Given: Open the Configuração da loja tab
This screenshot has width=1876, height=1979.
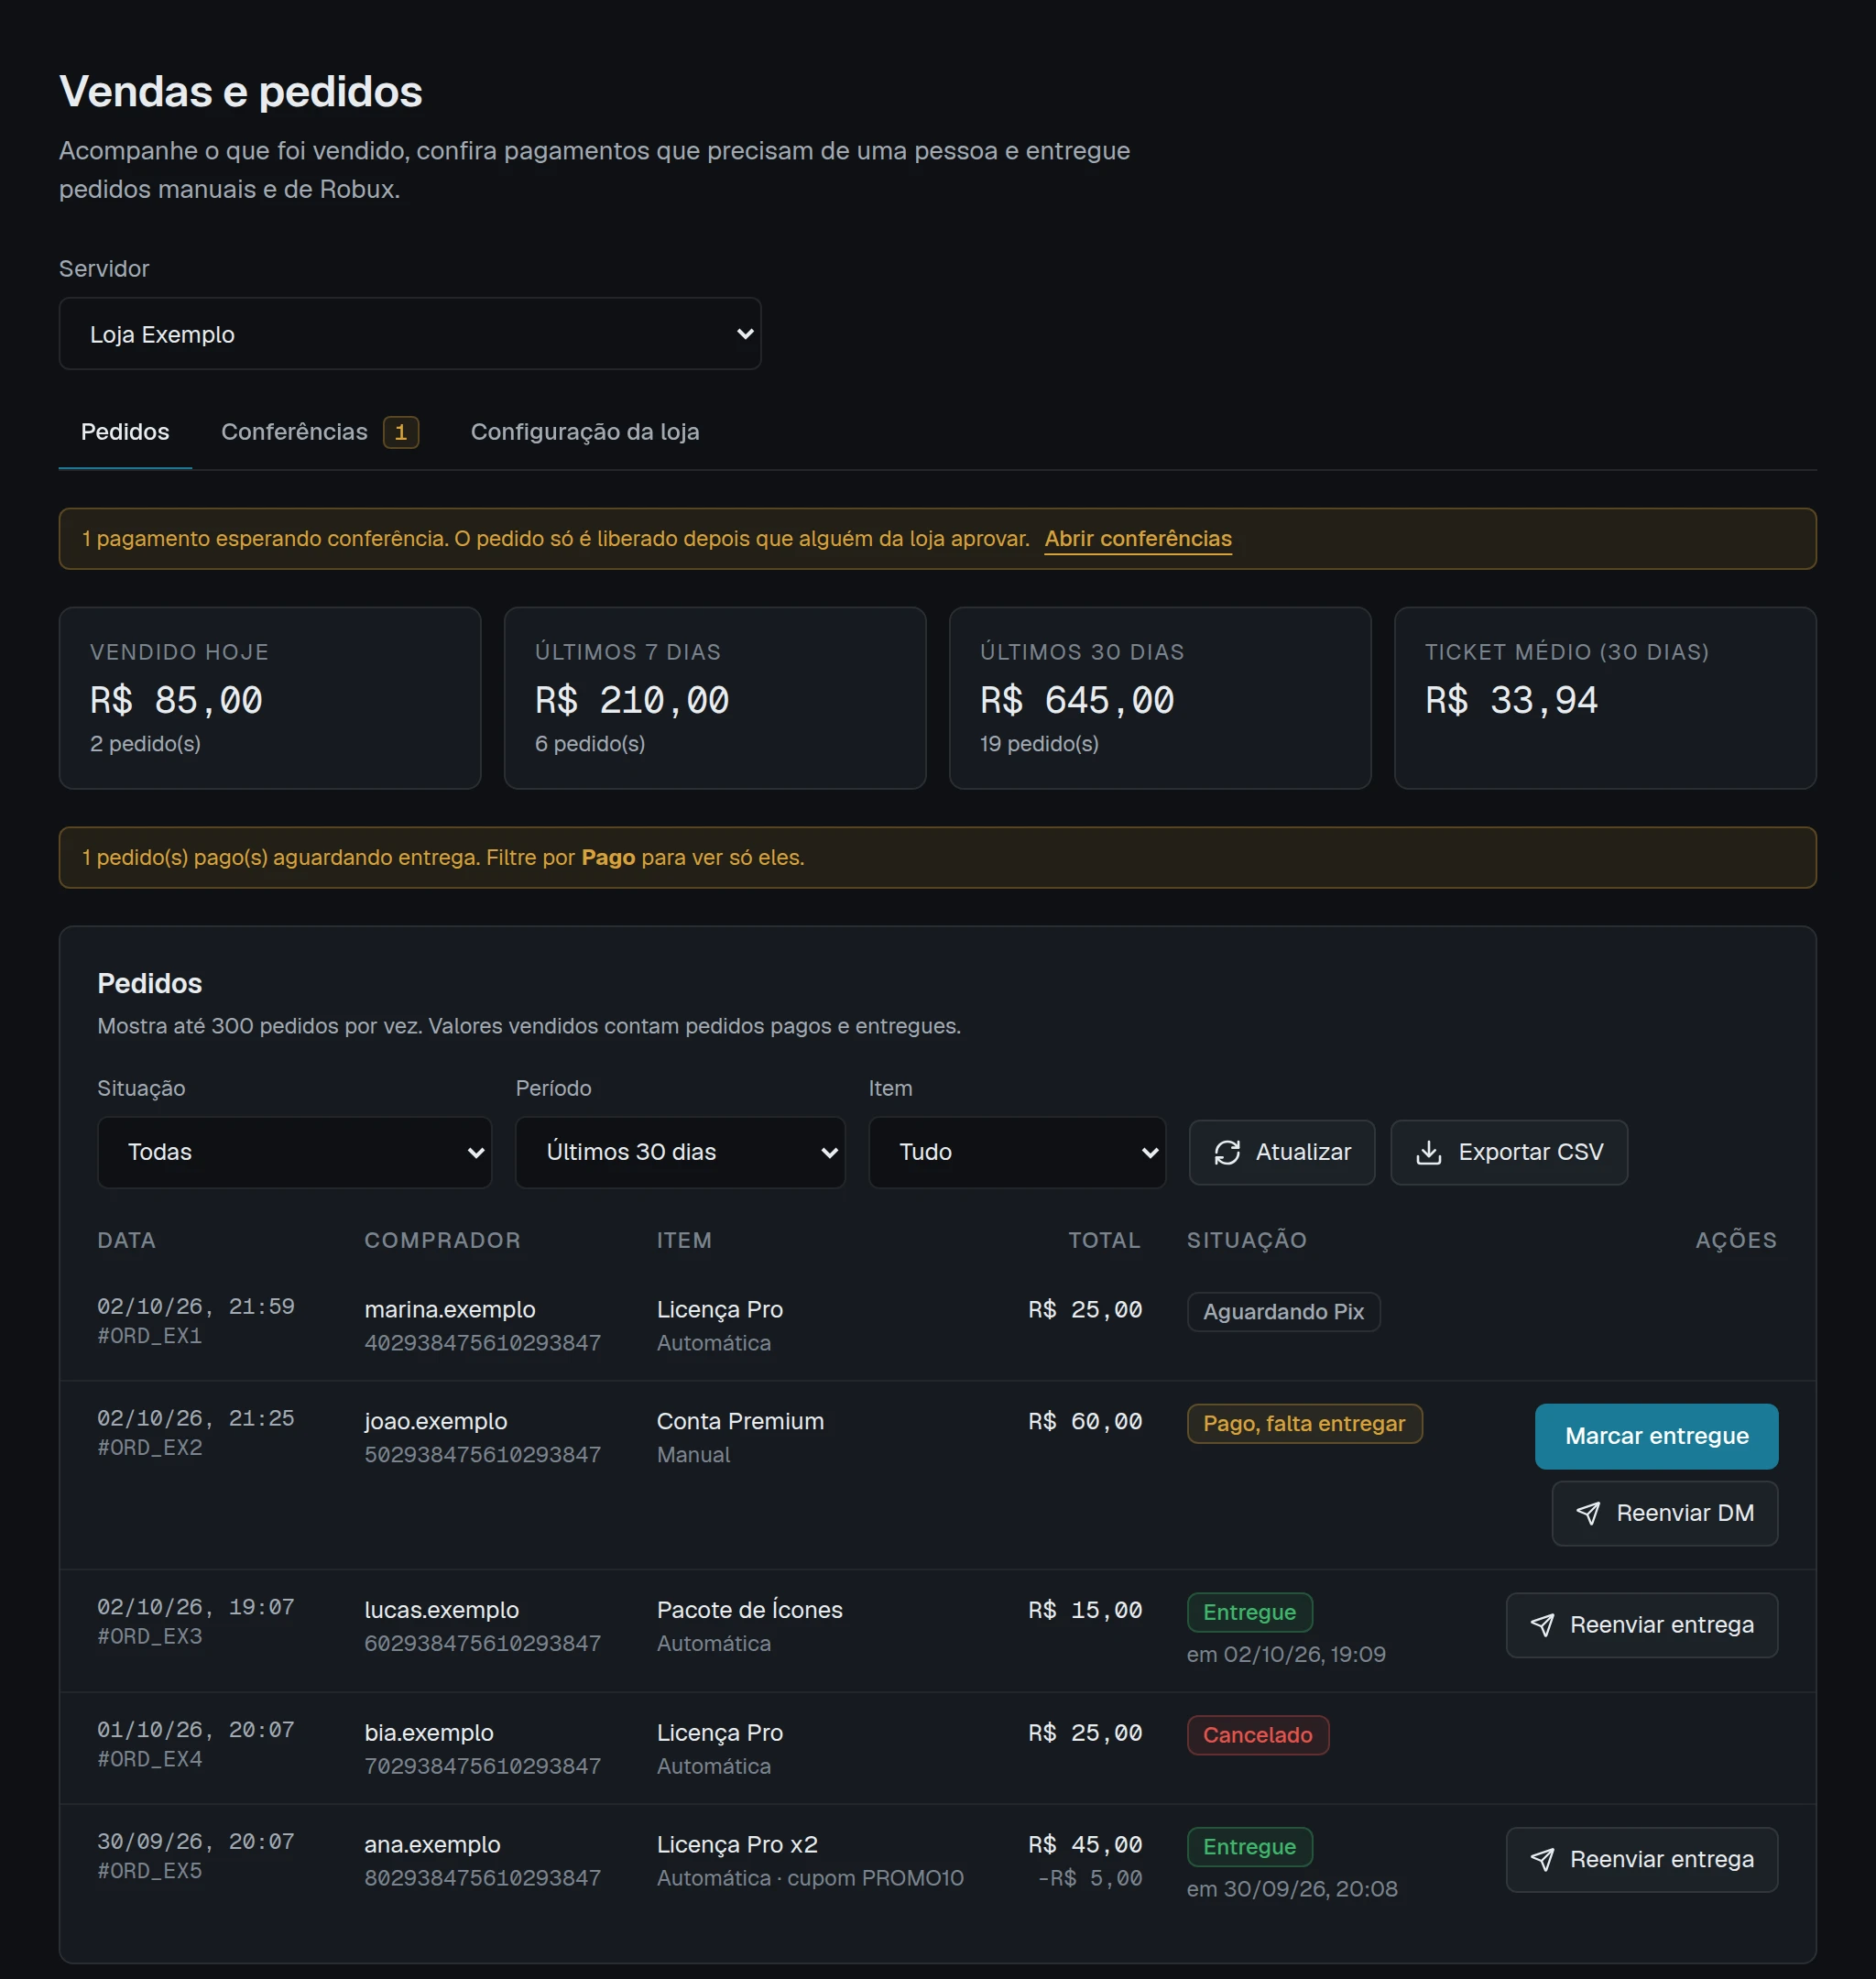Looking at the screenshot, I should point(585,432).
